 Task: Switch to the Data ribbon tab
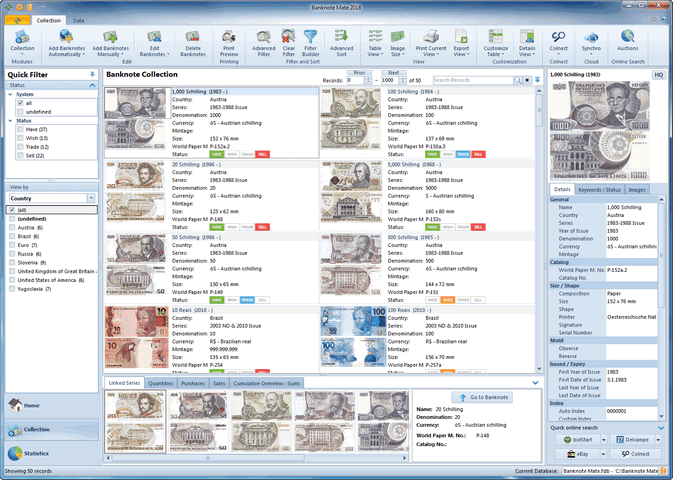tap(78, 20)
